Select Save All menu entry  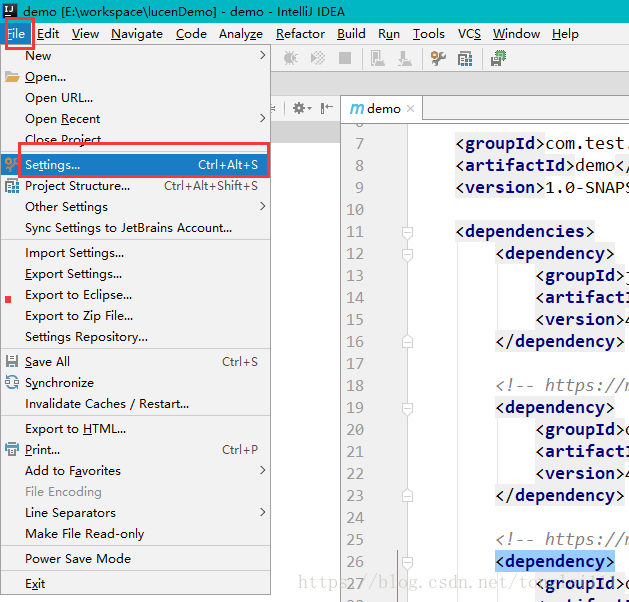(136, 362)
